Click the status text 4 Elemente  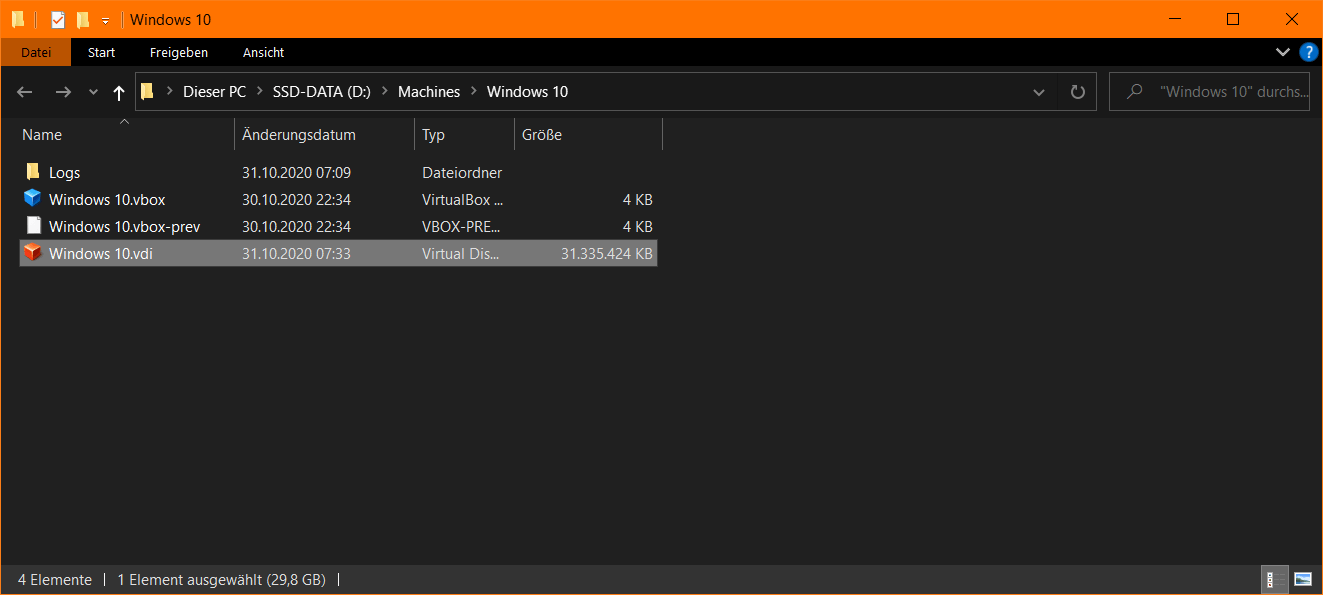[x=55, y=580]
